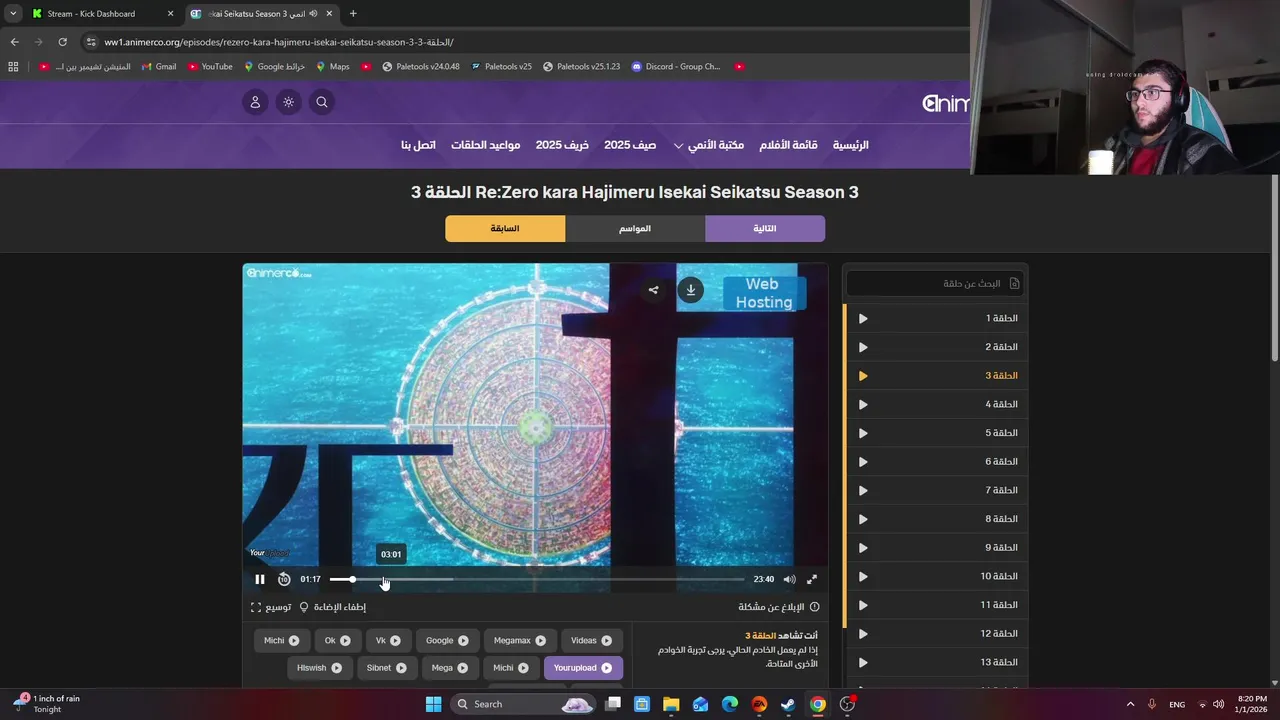Image resolution: width=1280 pixels, height=720 pixels.
Task: Open episode 13 (الحلقة 13) row text
Action: pos(999,662)
